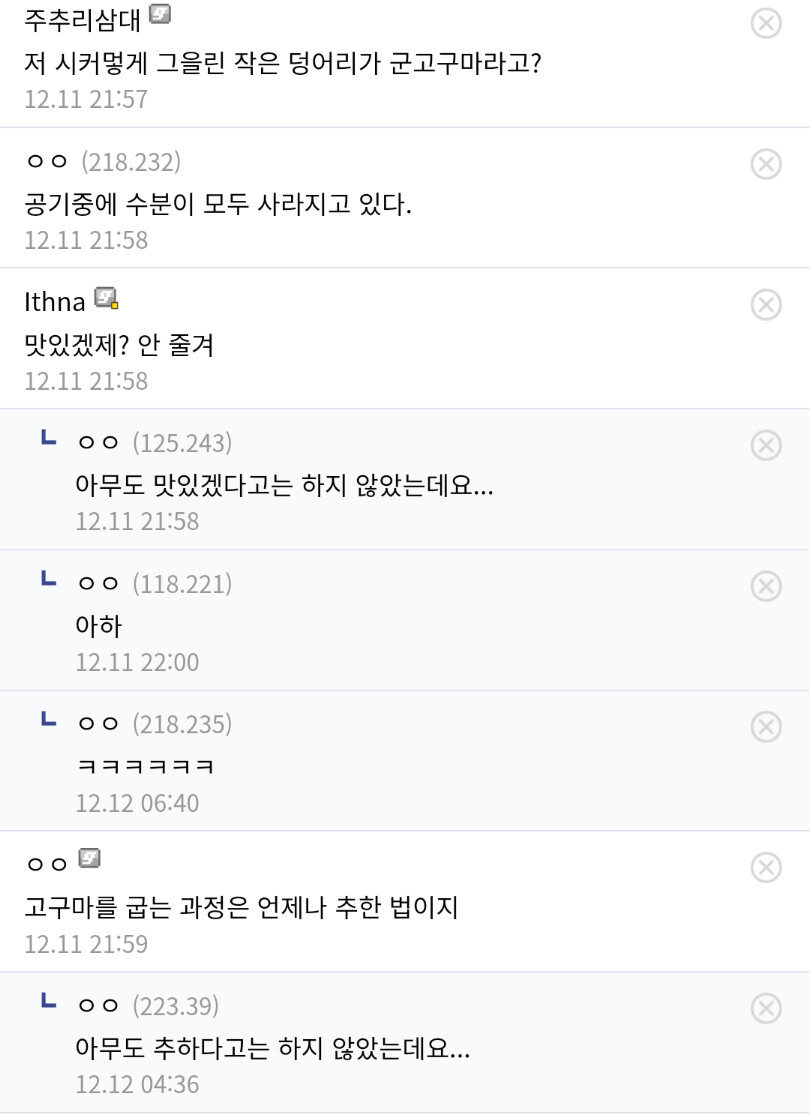
Task: Delete Ithna's comment with the X icon
Action: tap(765, 304)
